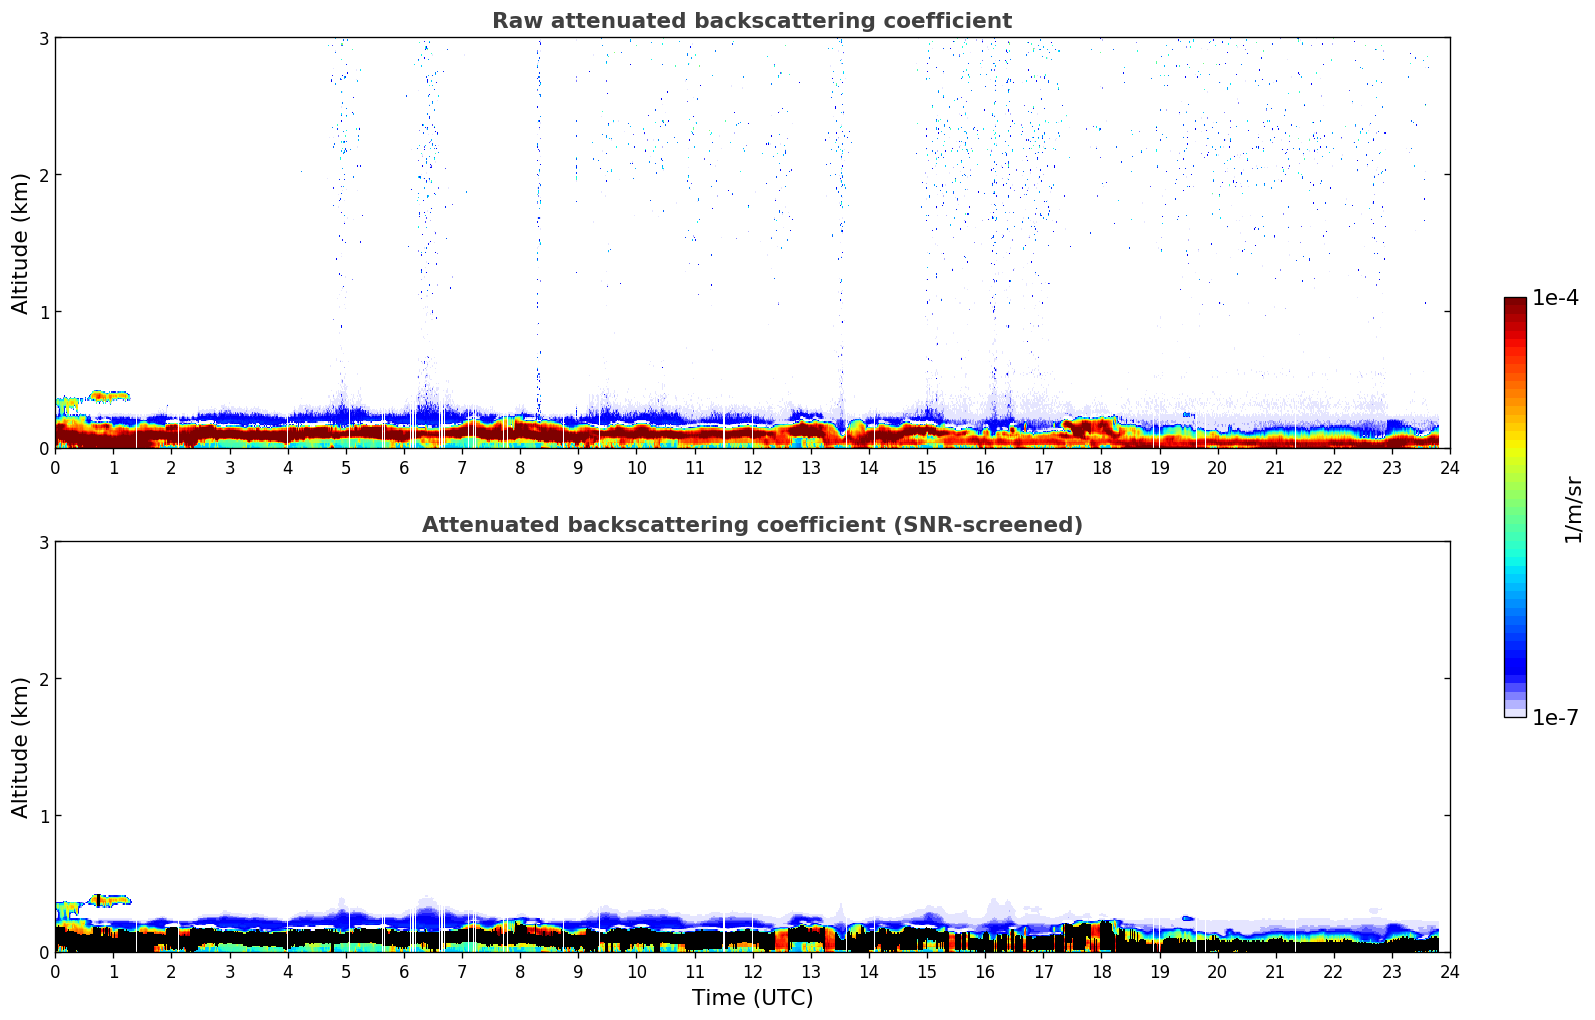
Task: Select hour 18 on the top plot's time axis
Action: [1101, 467]
